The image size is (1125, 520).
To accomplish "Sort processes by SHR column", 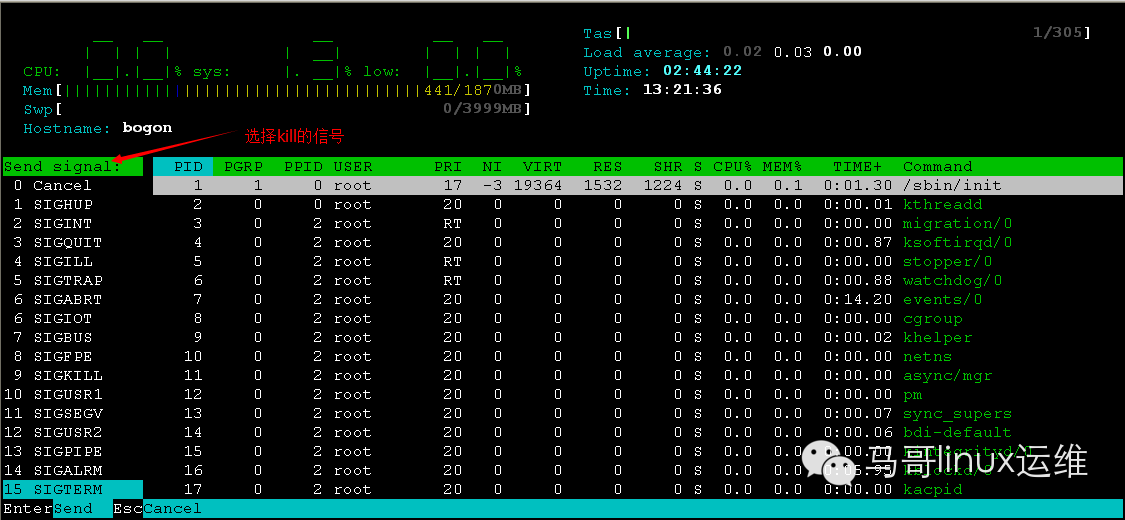I will 668,166.
